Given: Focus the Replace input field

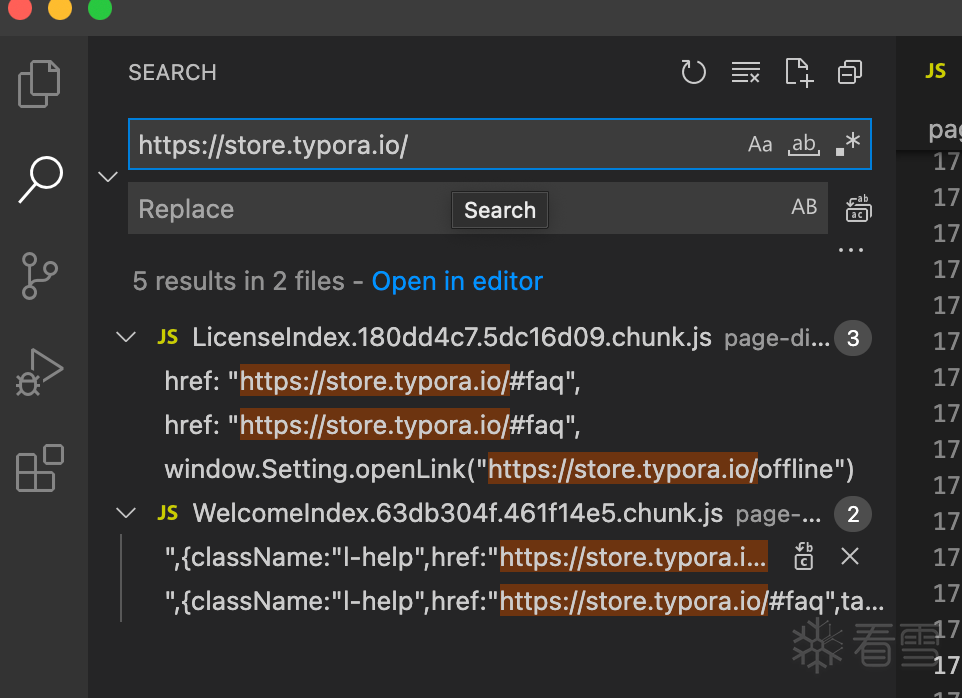Looking at the screenshot, I should tap(477, 209).
